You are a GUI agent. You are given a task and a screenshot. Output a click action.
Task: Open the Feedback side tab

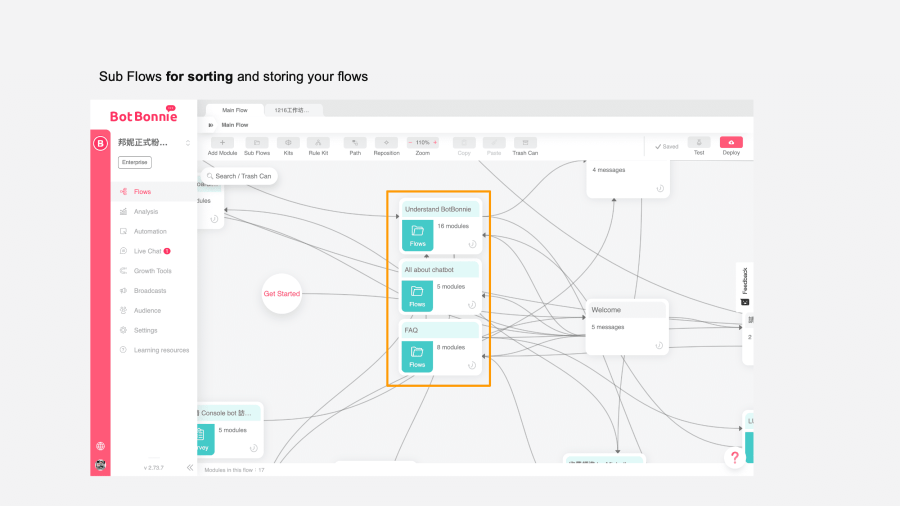(x=744, y=286)
